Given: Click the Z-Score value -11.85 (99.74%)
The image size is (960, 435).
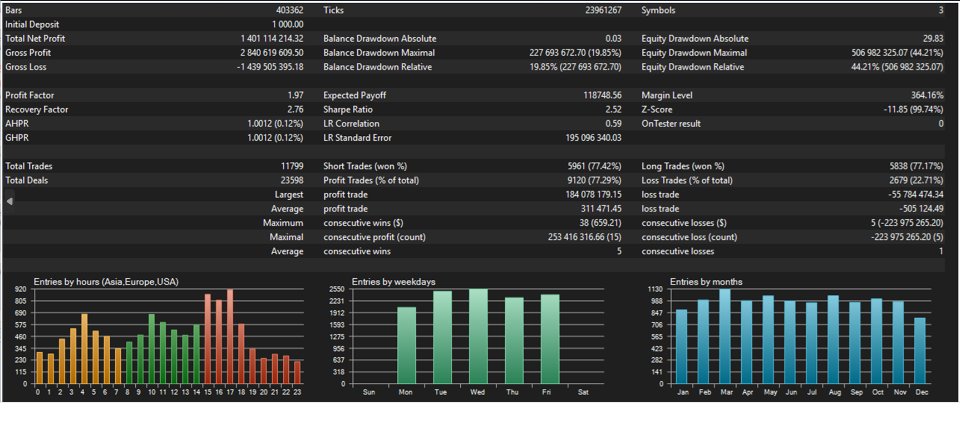Looking at the screenshot, I should (913, 110).
